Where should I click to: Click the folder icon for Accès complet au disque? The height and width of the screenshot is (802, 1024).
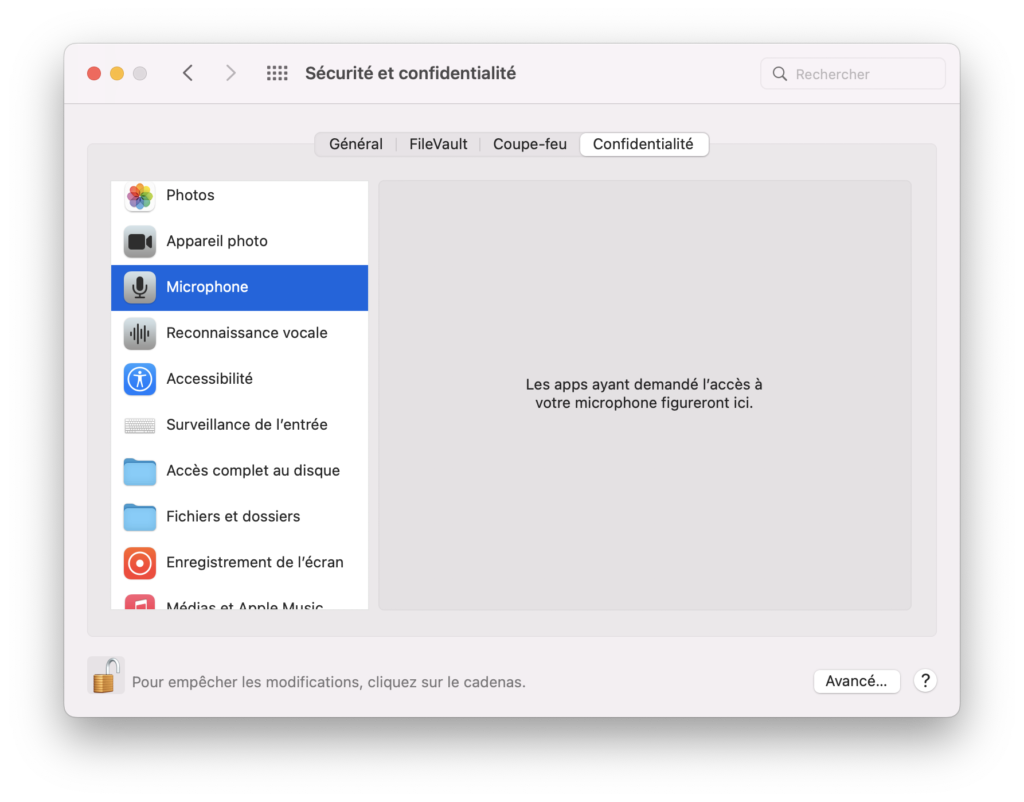[x=140, y=472]
